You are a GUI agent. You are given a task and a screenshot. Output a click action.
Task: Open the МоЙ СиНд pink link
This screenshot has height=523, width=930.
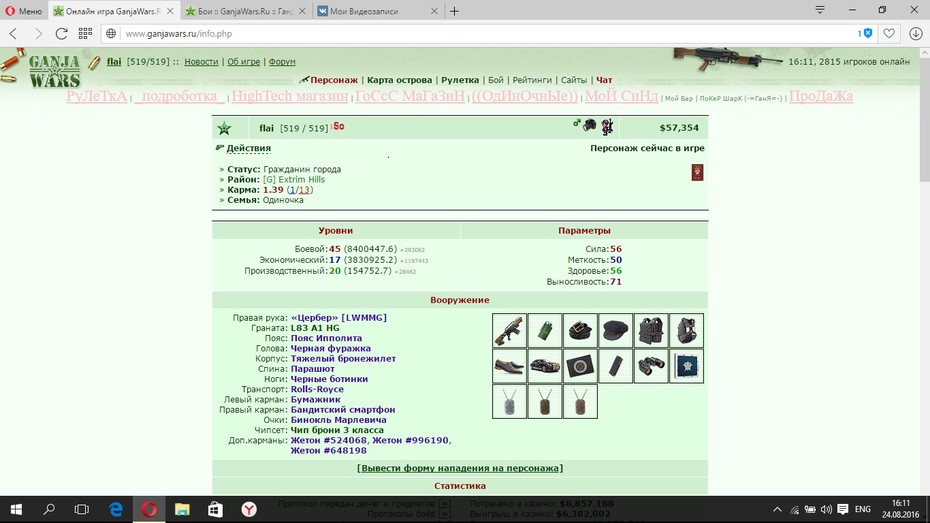[x=621, y=96]
